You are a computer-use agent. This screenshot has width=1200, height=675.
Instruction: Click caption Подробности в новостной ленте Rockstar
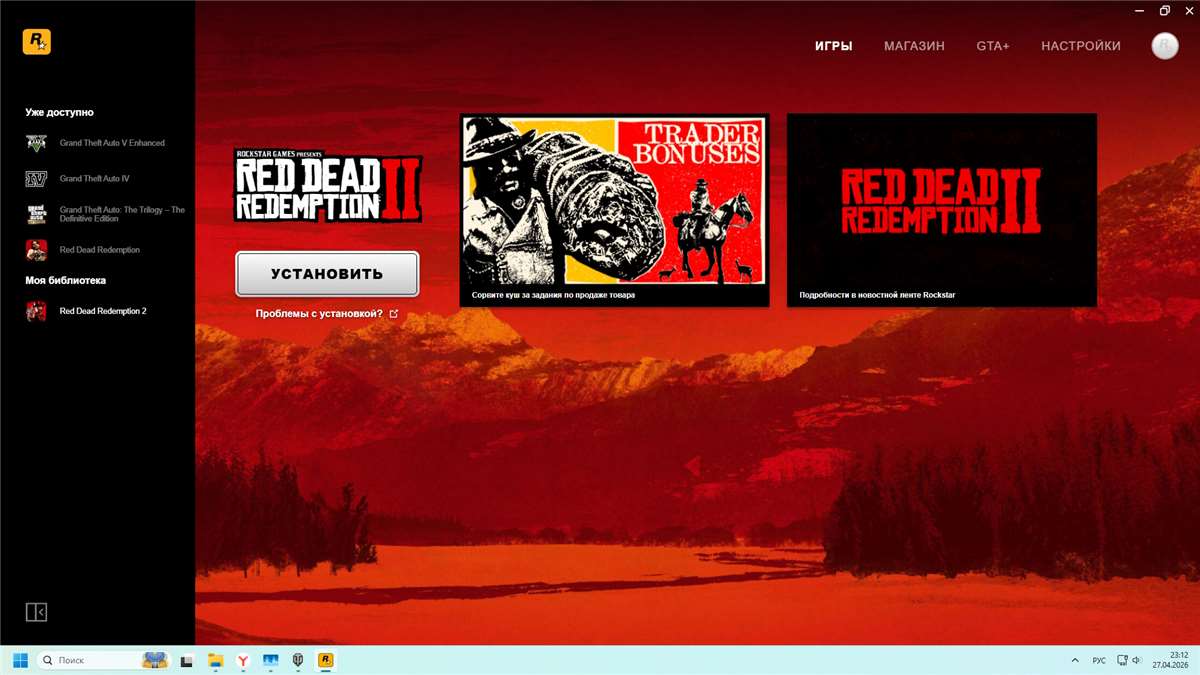point(878,296)
